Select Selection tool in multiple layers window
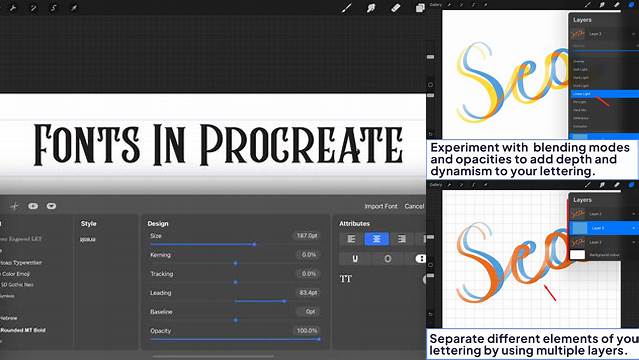The image size is (639, 360). click(474, 185)
